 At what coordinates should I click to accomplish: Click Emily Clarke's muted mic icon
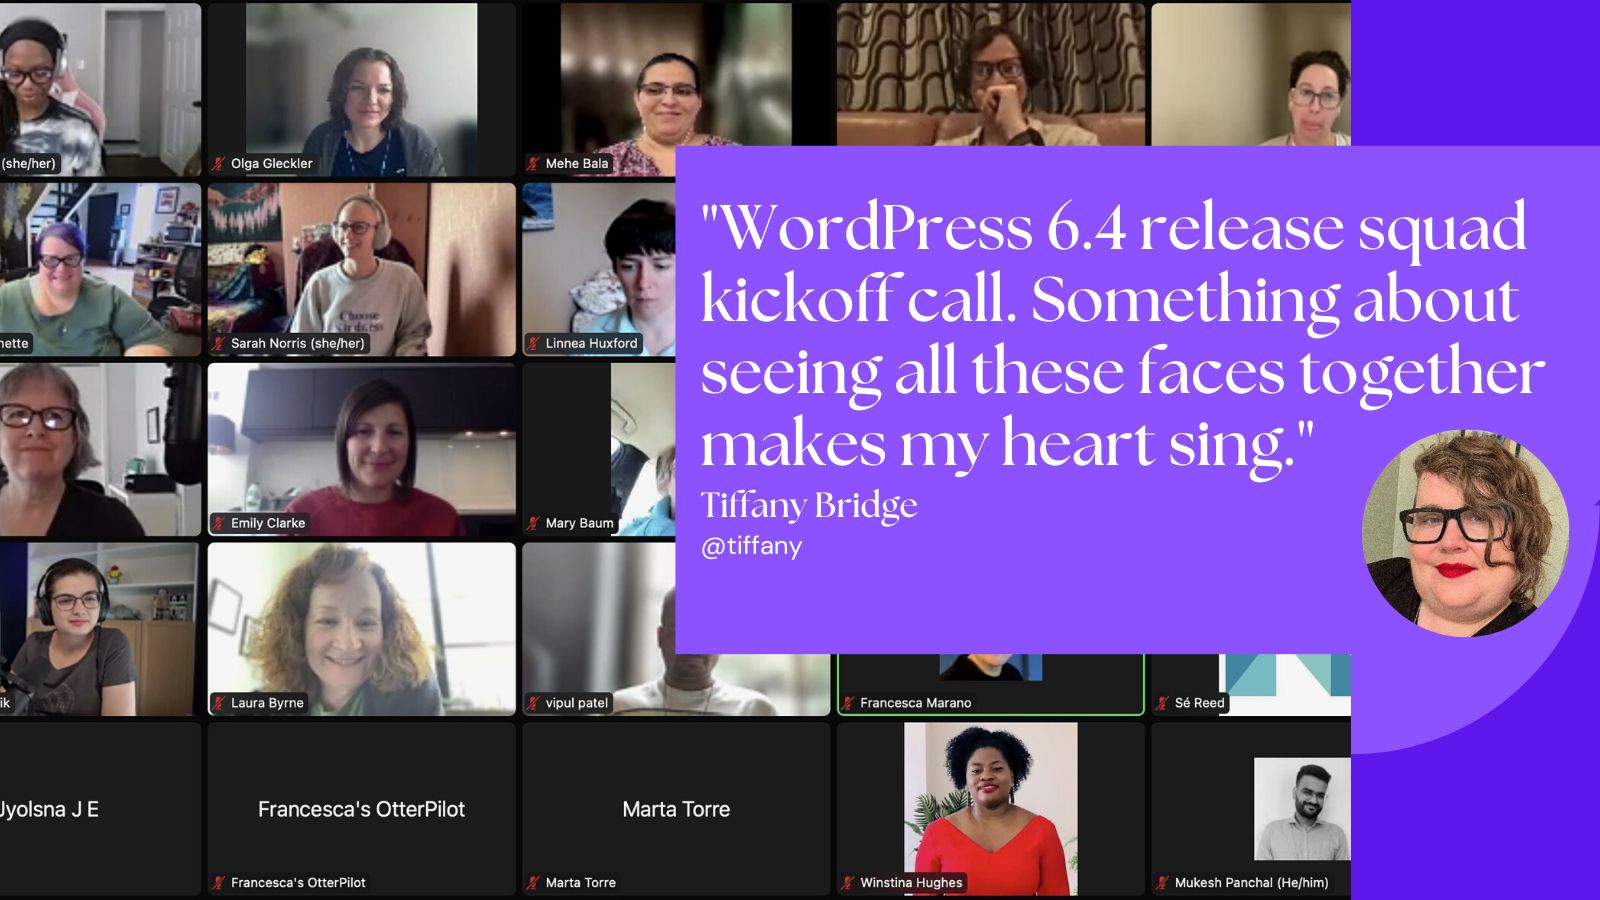point(218,524)
